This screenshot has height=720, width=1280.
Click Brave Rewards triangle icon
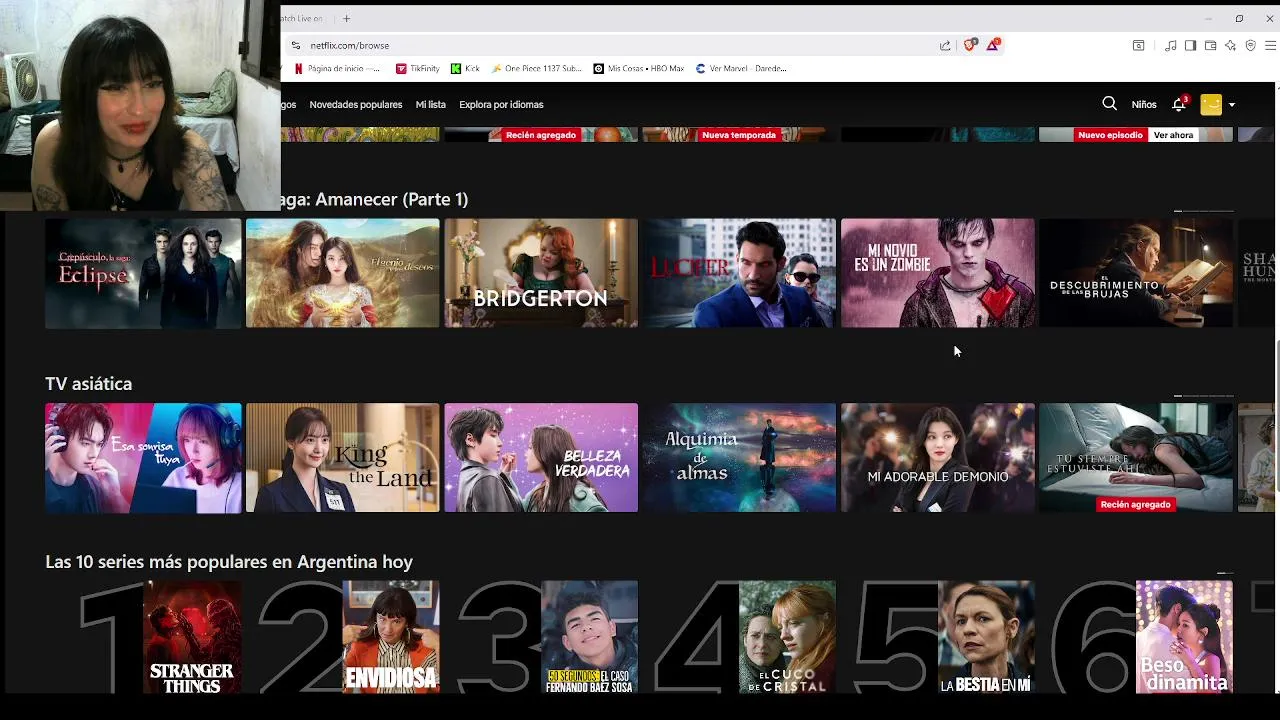993,45
